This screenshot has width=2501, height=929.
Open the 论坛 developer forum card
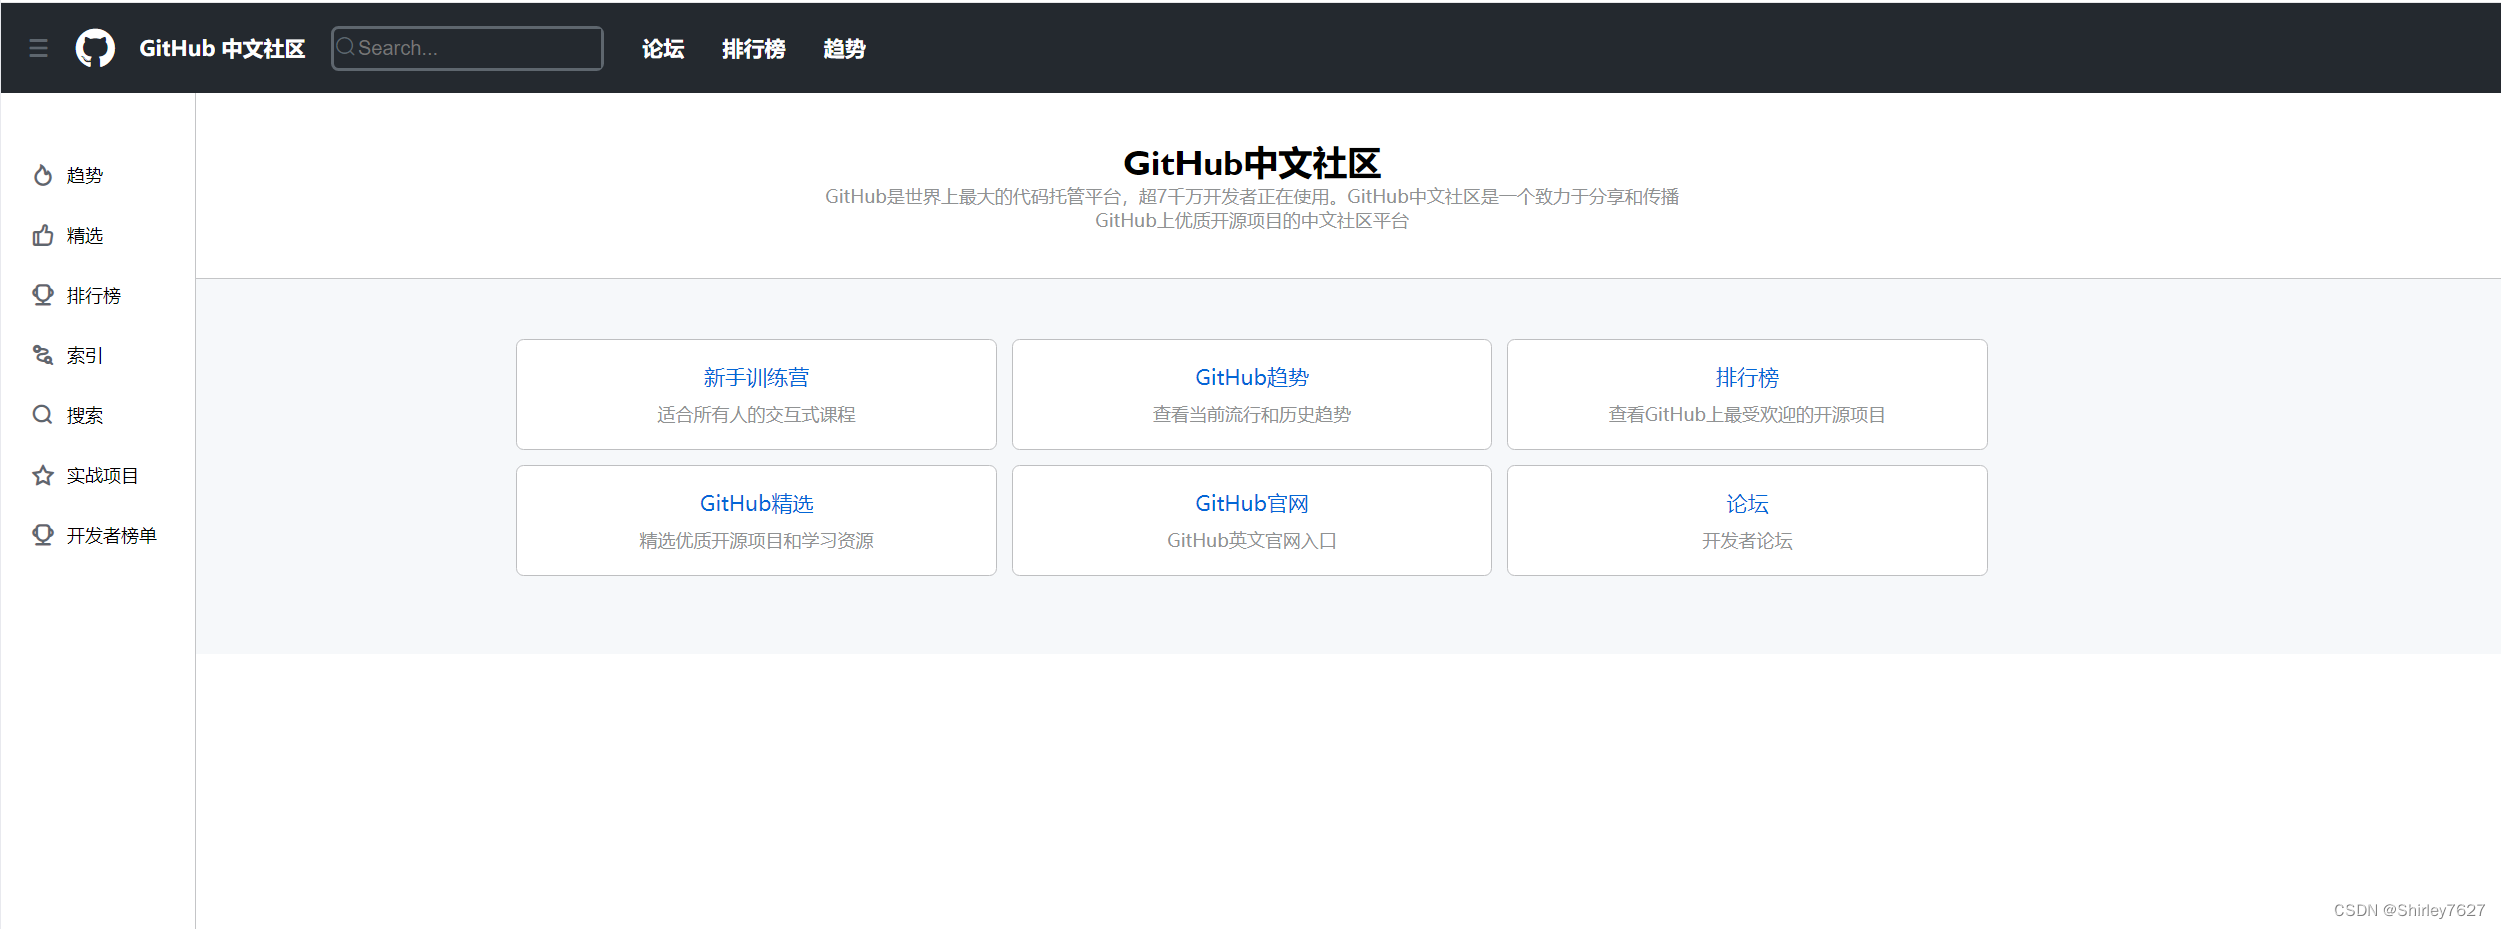tap(1746, 503)
